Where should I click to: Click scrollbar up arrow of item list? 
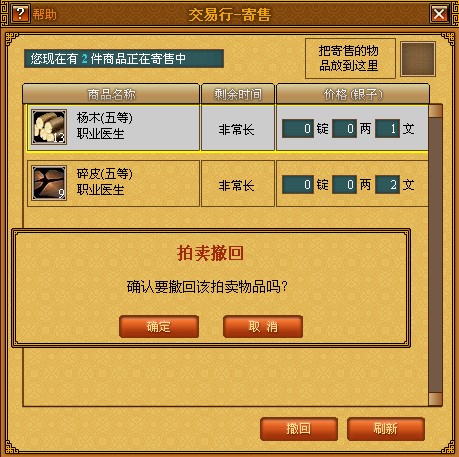click(435, 110)
